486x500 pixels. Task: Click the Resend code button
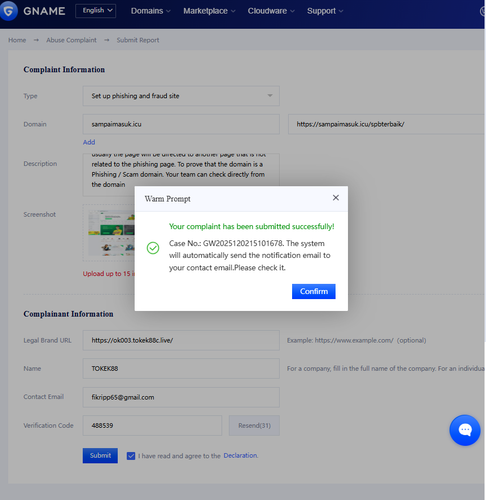(x=254, y=426)
